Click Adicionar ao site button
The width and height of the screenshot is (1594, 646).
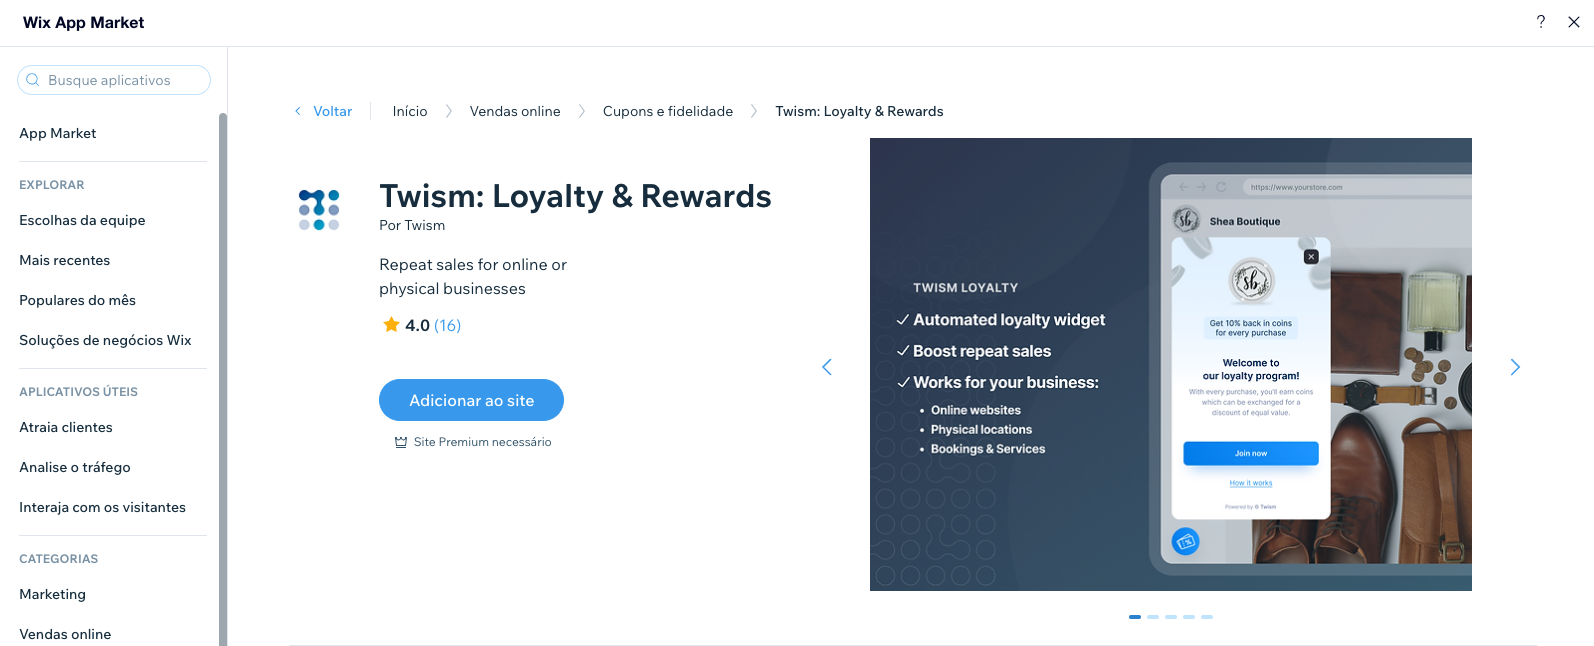point(471,400)
